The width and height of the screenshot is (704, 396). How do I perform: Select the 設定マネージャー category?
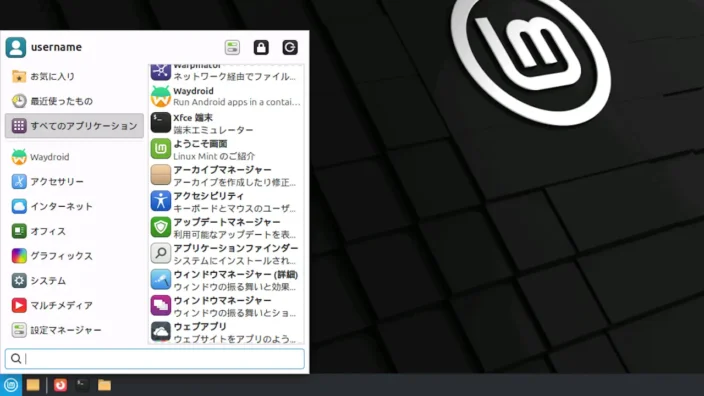click(74, 330)
